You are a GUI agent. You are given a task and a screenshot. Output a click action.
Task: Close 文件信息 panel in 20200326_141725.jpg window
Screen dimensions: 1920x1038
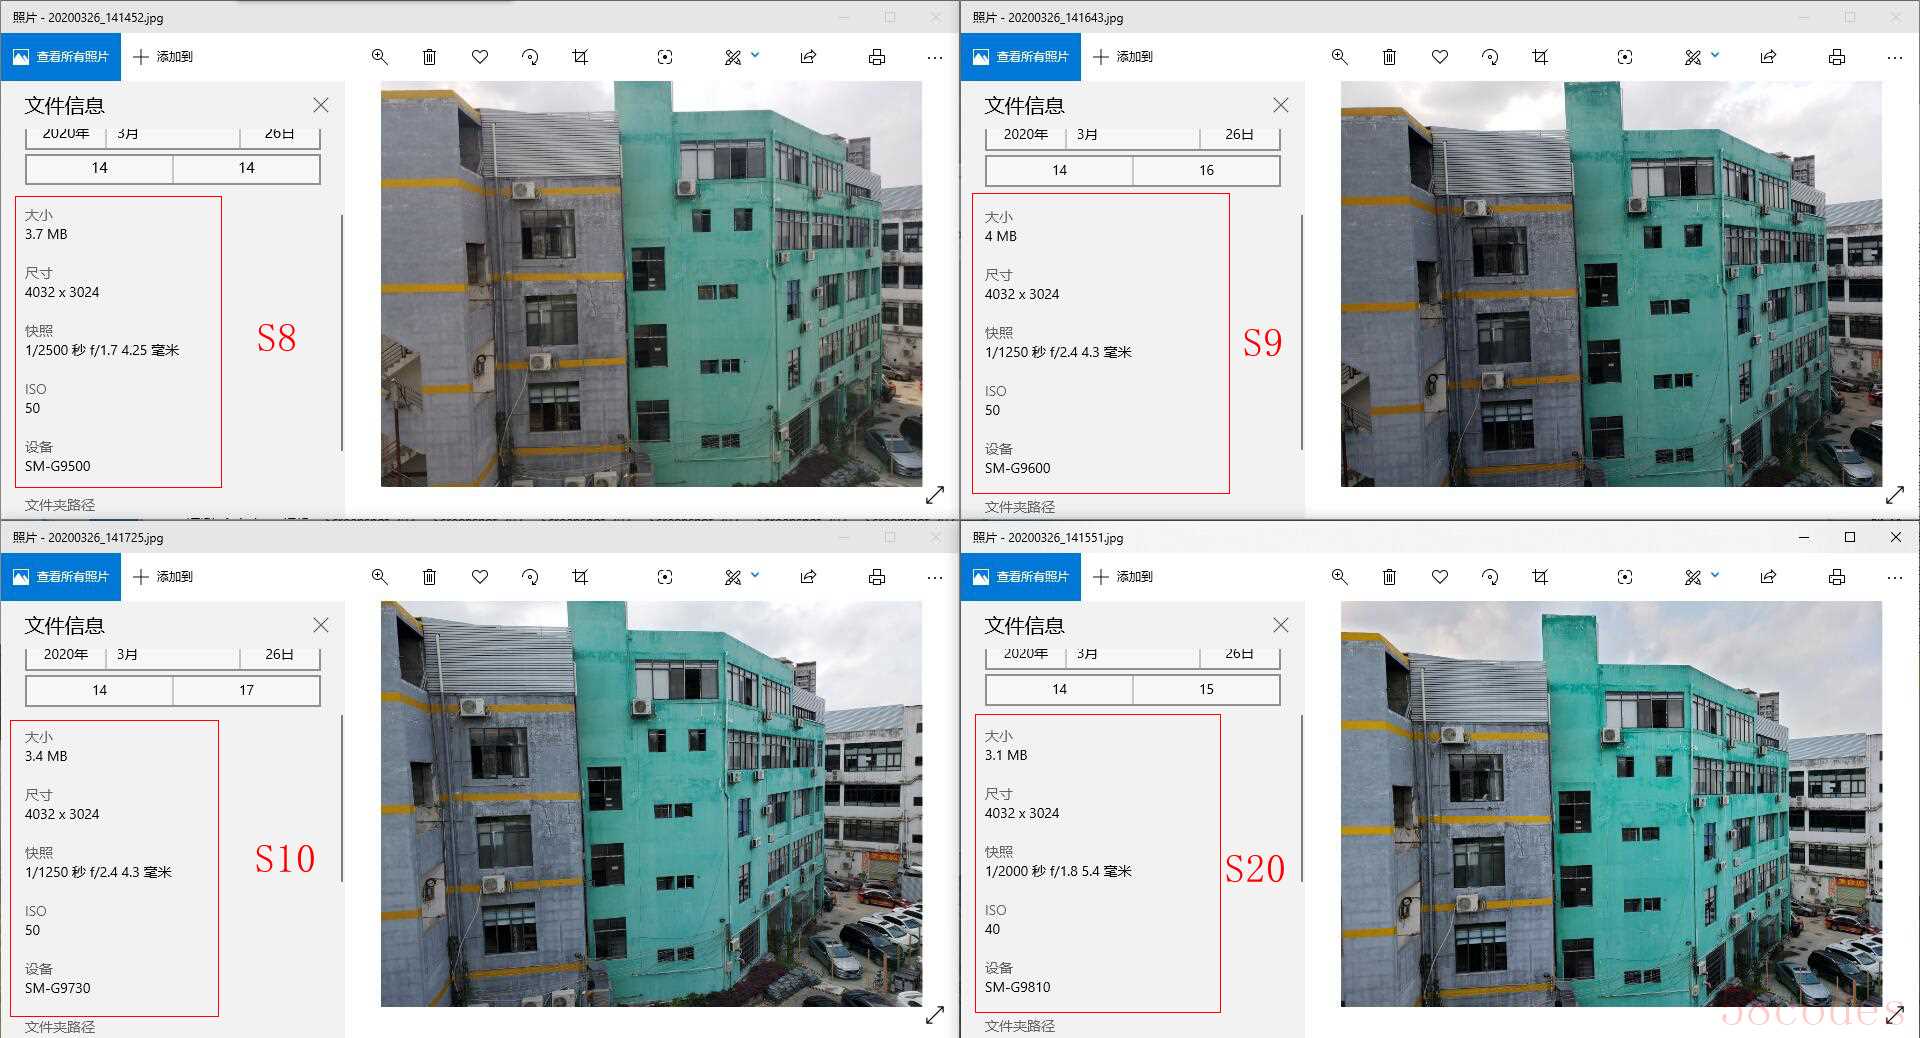click(320, 625)
